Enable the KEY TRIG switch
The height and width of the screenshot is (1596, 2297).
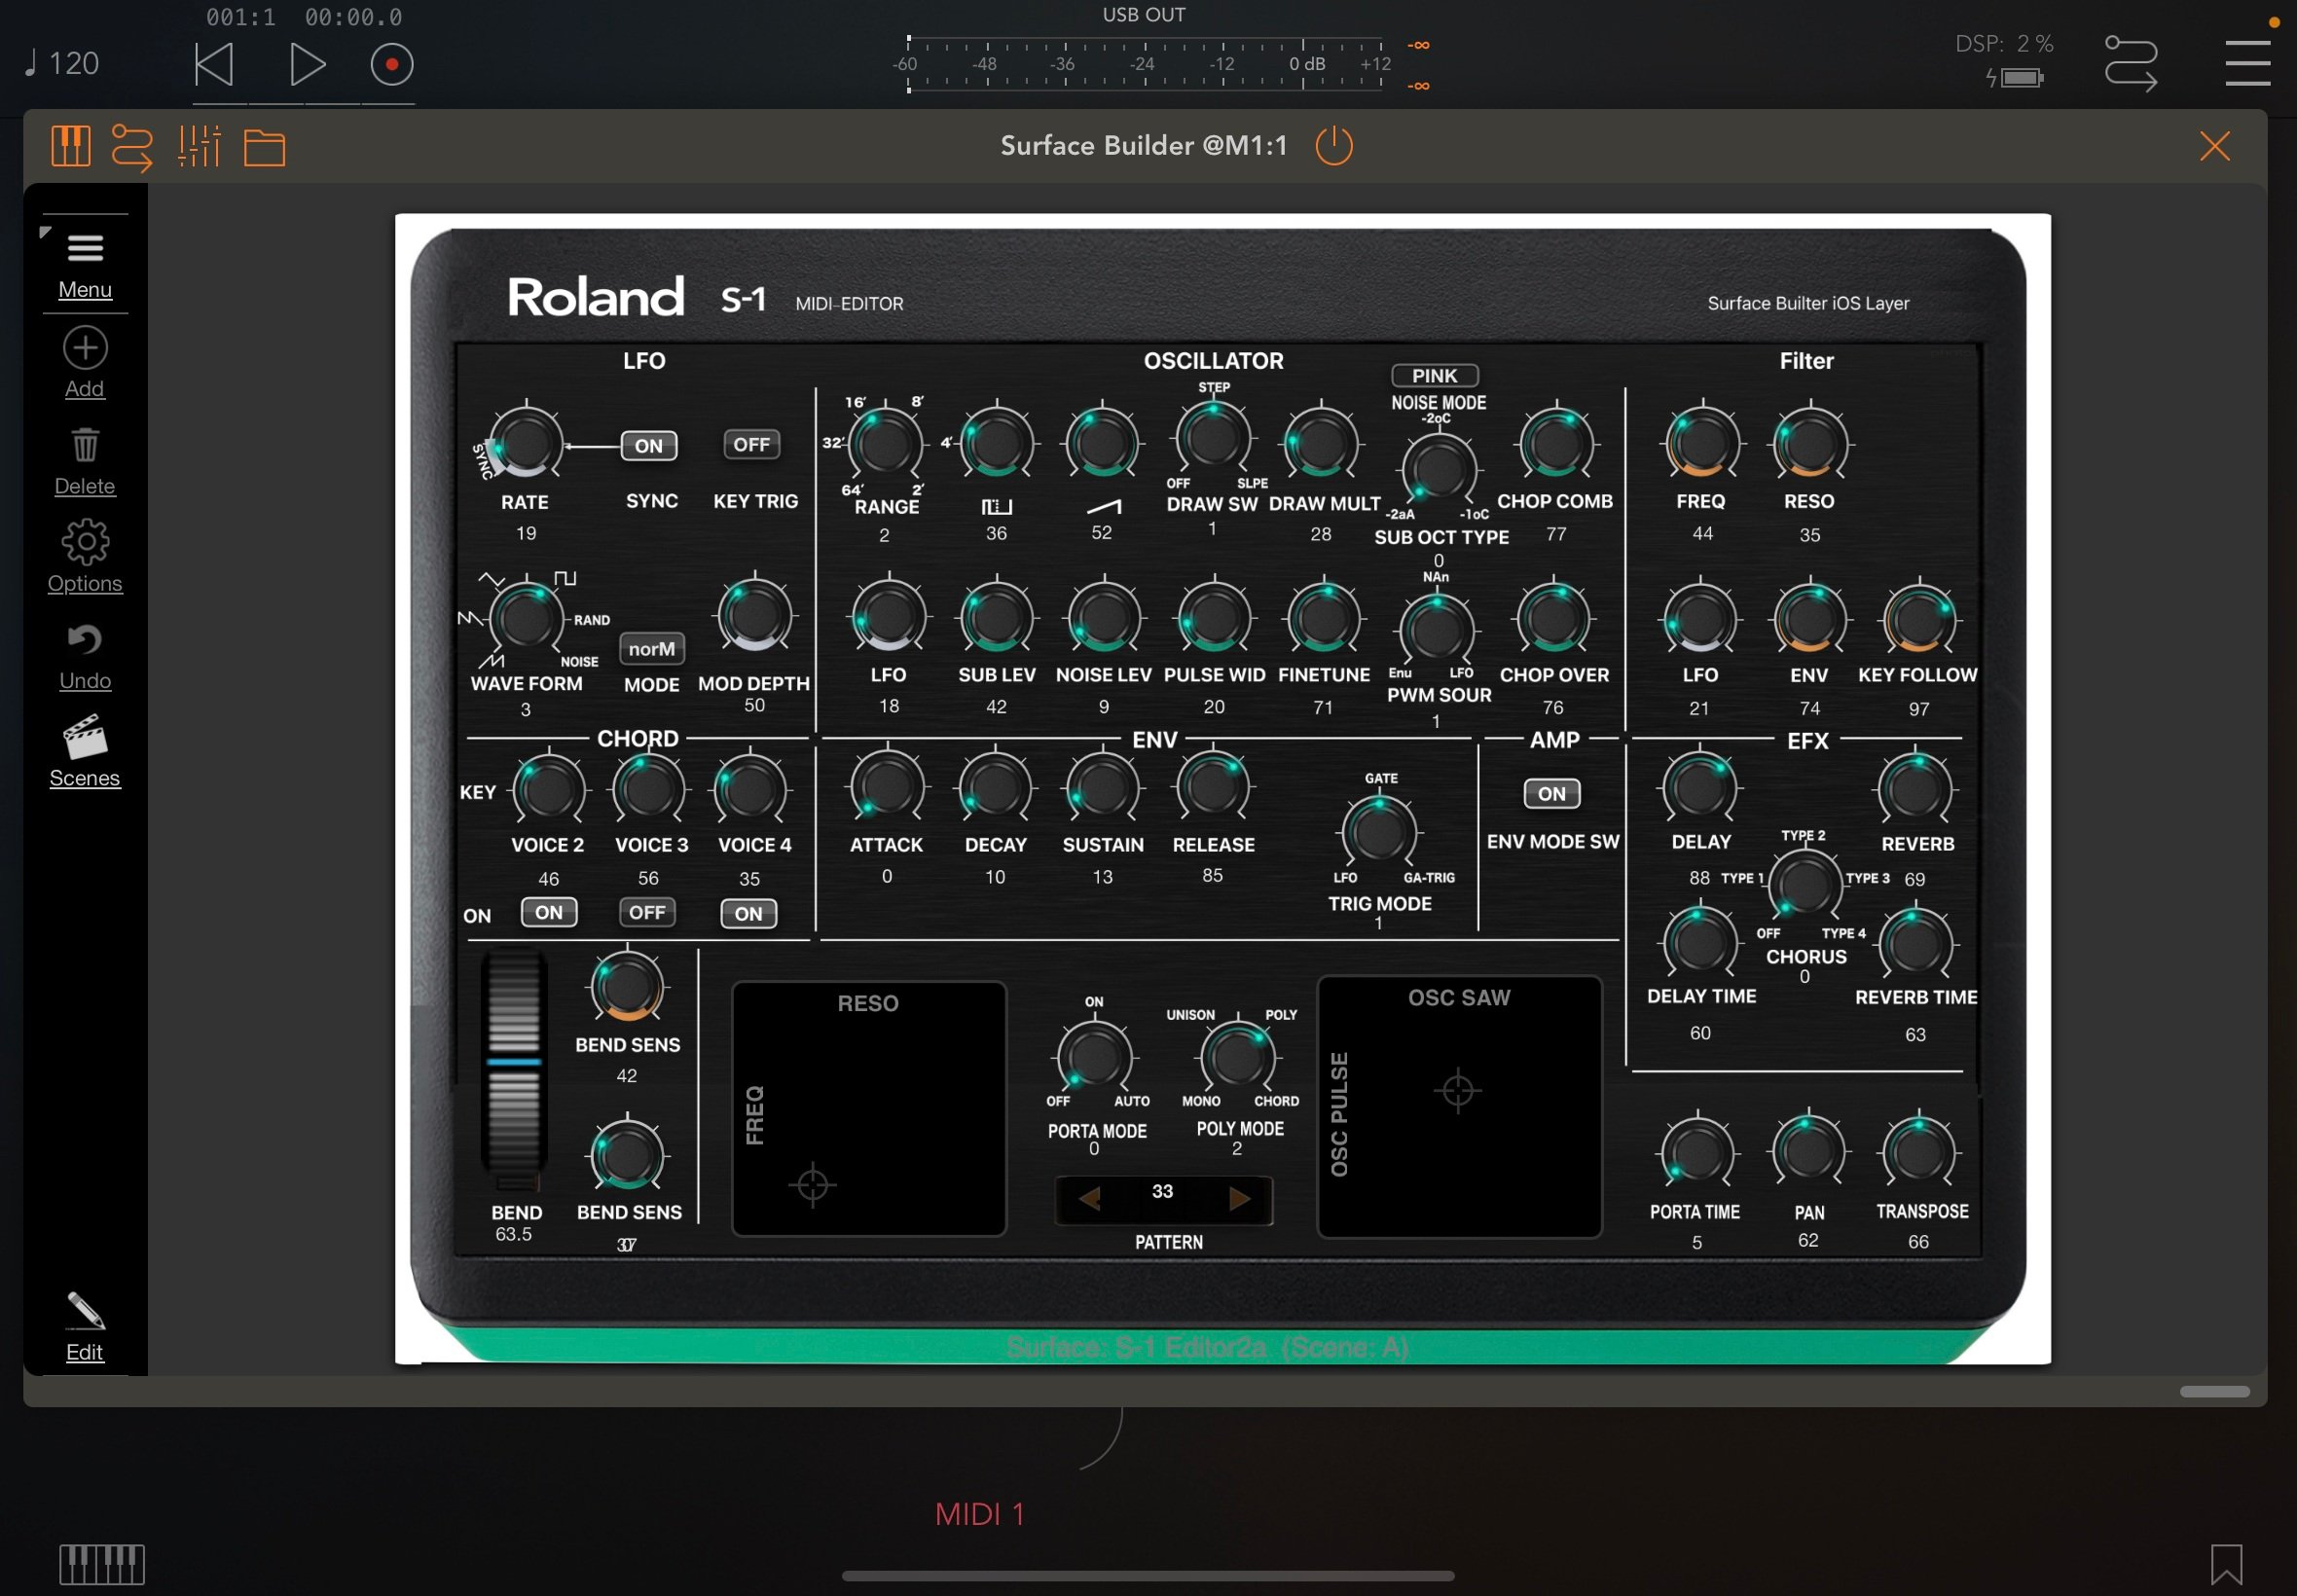pyautogui.click(x=751, y=444)
